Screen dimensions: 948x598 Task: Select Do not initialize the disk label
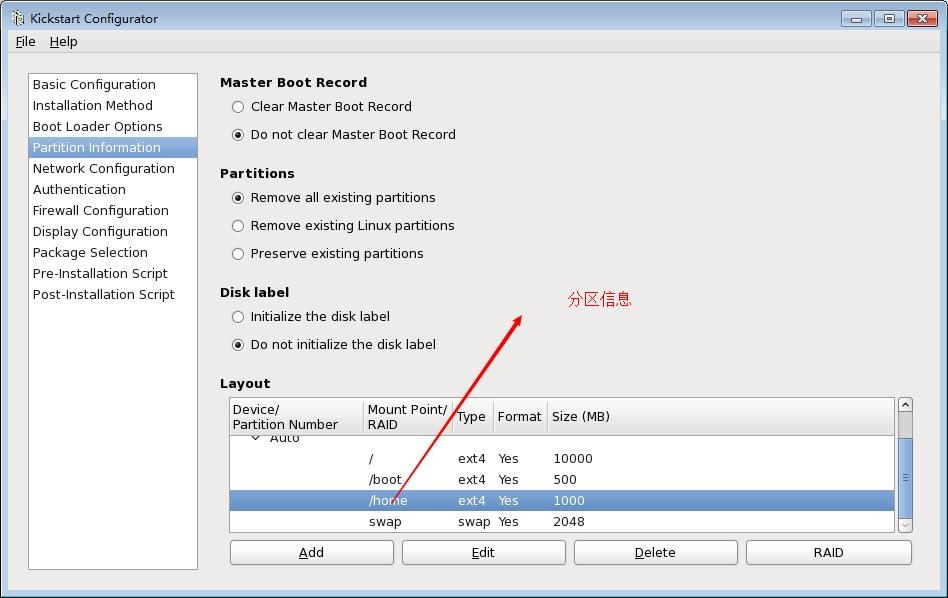click(x=238, y=345)
